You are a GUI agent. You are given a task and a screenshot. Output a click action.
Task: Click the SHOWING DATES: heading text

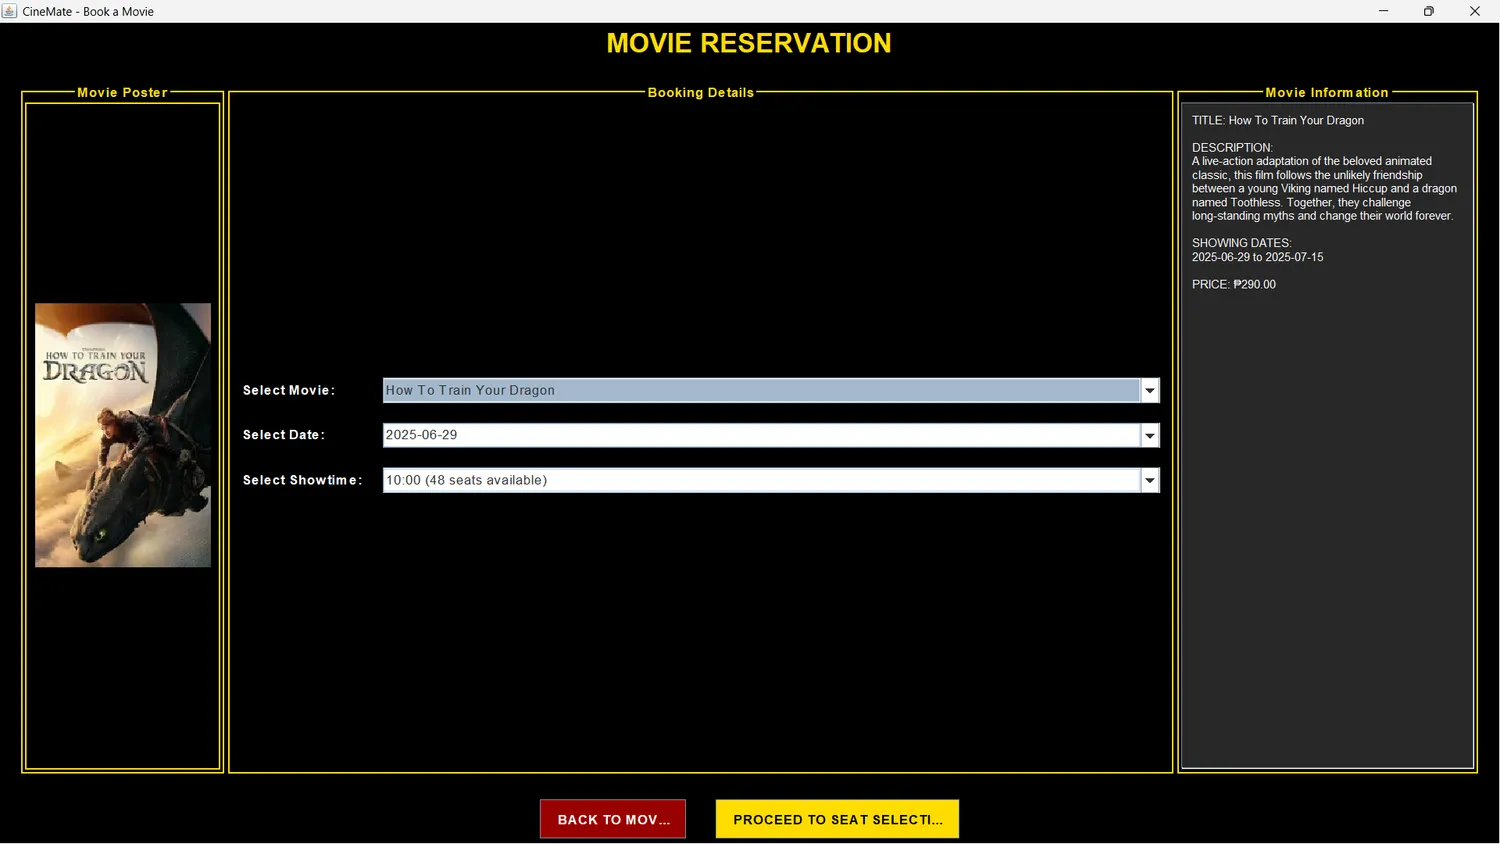click(1242, 243)
